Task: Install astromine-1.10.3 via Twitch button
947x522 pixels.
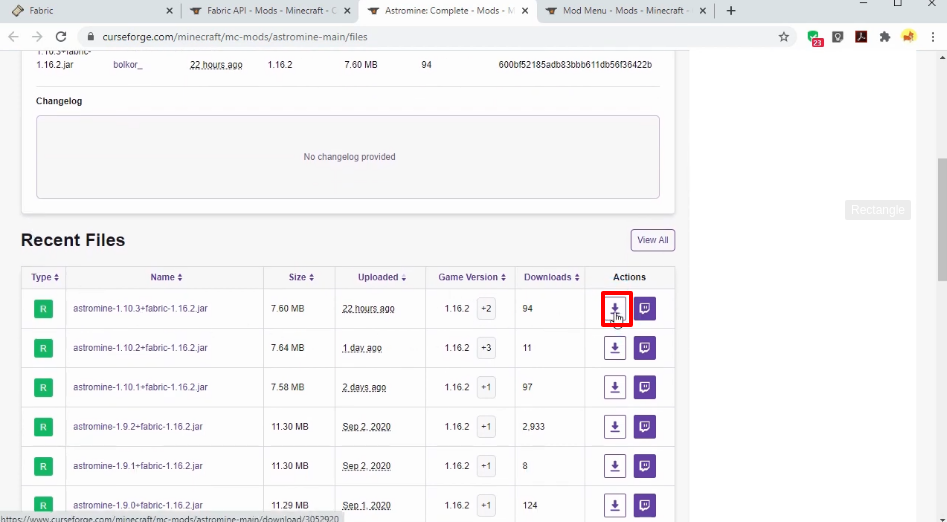Action: tap(644, 309)
